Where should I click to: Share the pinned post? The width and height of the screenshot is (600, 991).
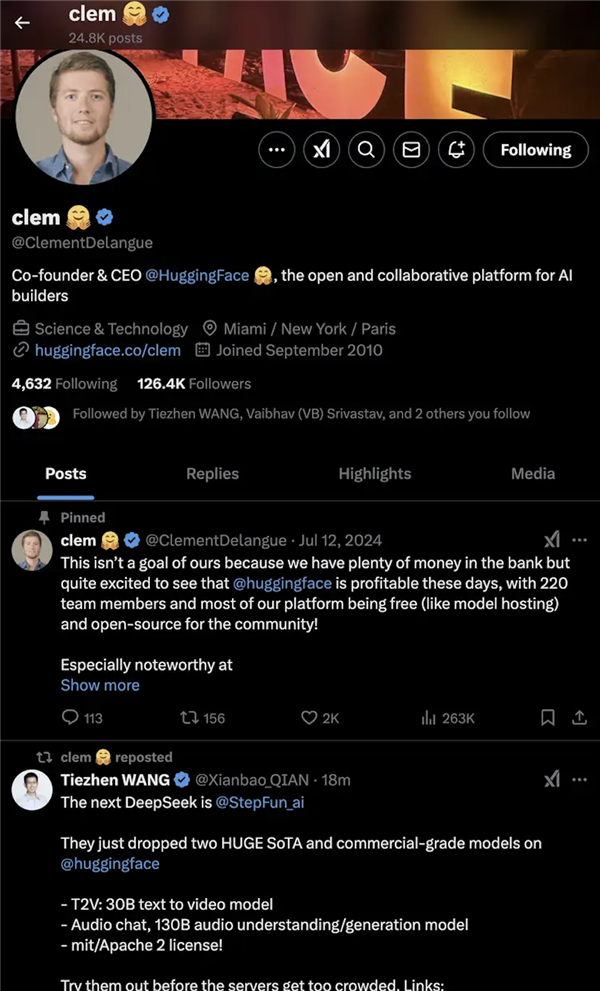coord(579,718)
